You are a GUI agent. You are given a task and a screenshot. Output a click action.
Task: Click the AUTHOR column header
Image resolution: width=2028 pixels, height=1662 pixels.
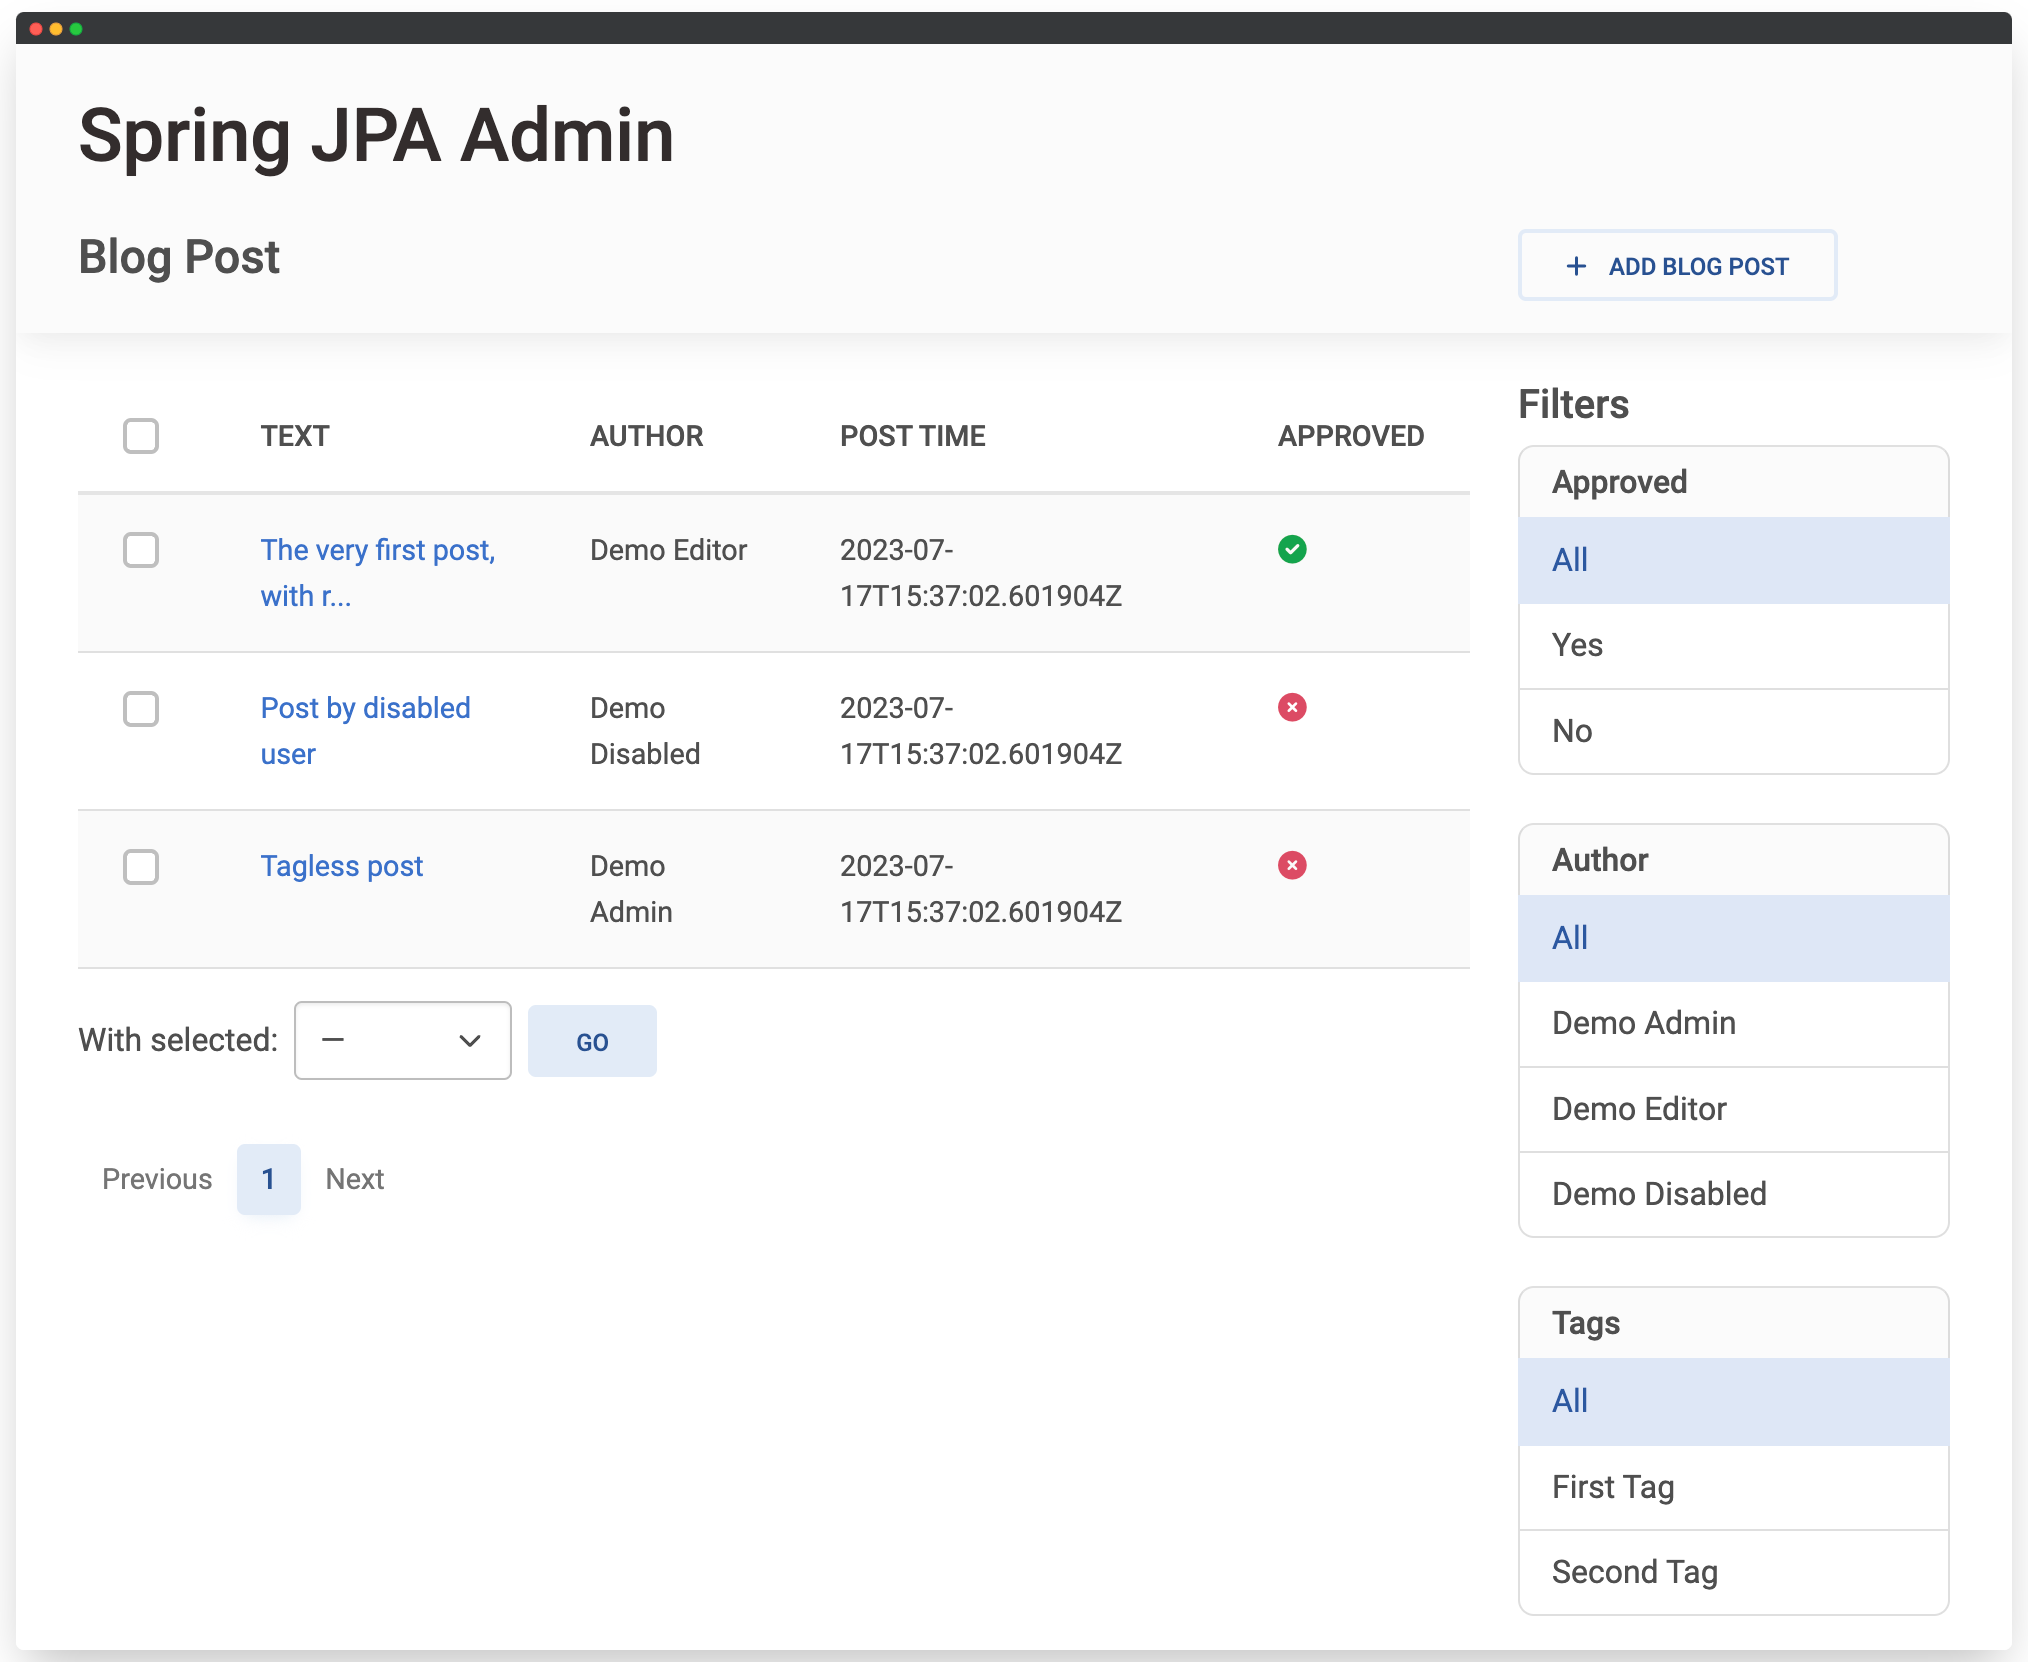[647, 436]
